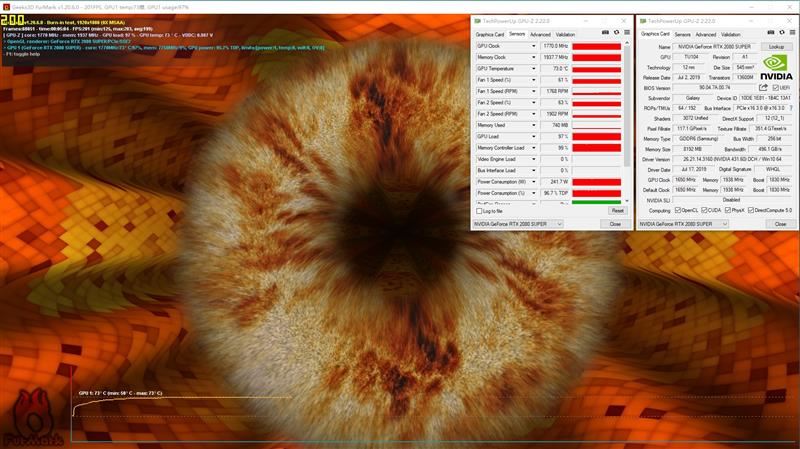The image size is (800, 449).
Task: Open Sensors tab in Graphics Card window
Action: pos(682,34)
